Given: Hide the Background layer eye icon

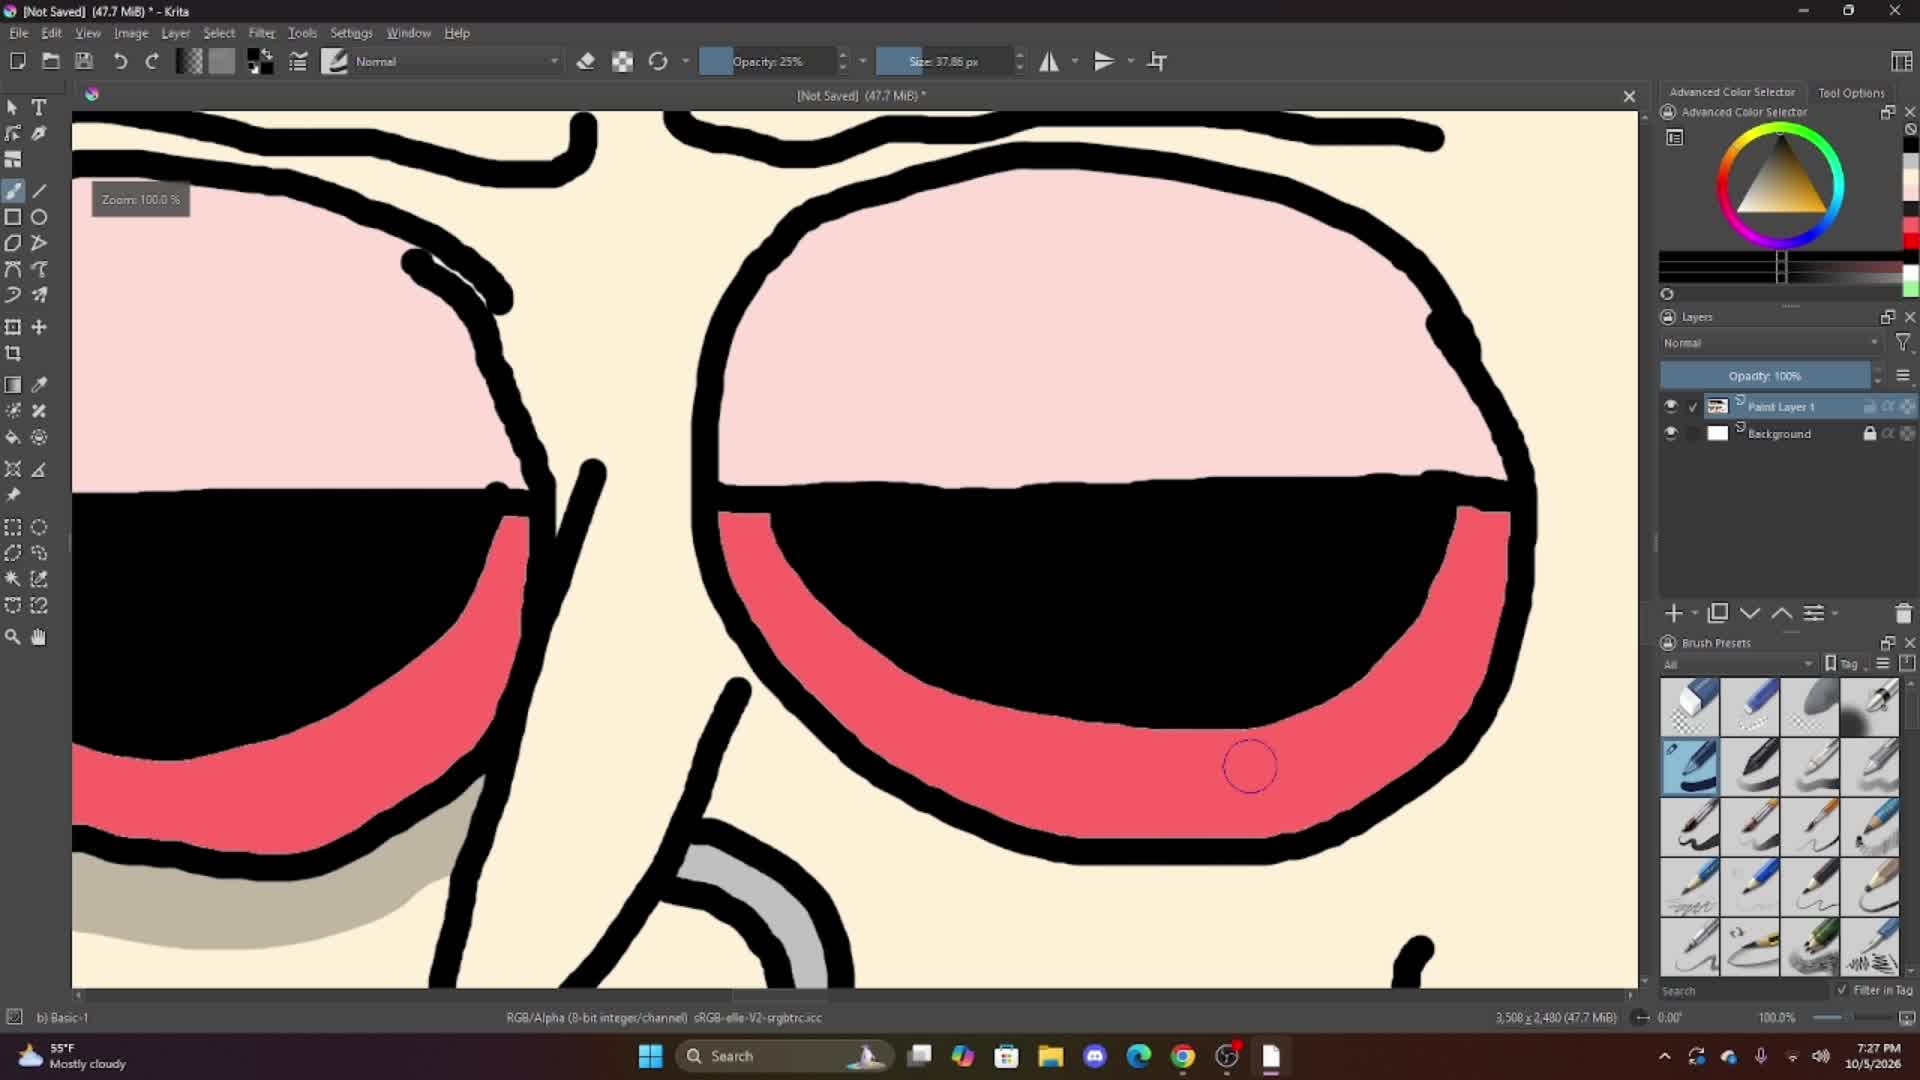Looking at the screenshot, I should 1671,433.
